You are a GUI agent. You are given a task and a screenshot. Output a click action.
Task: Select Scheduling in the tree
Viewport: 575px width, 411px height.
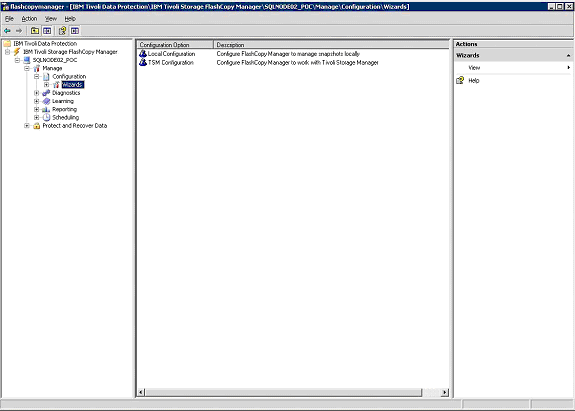click(x=66, y=118)
